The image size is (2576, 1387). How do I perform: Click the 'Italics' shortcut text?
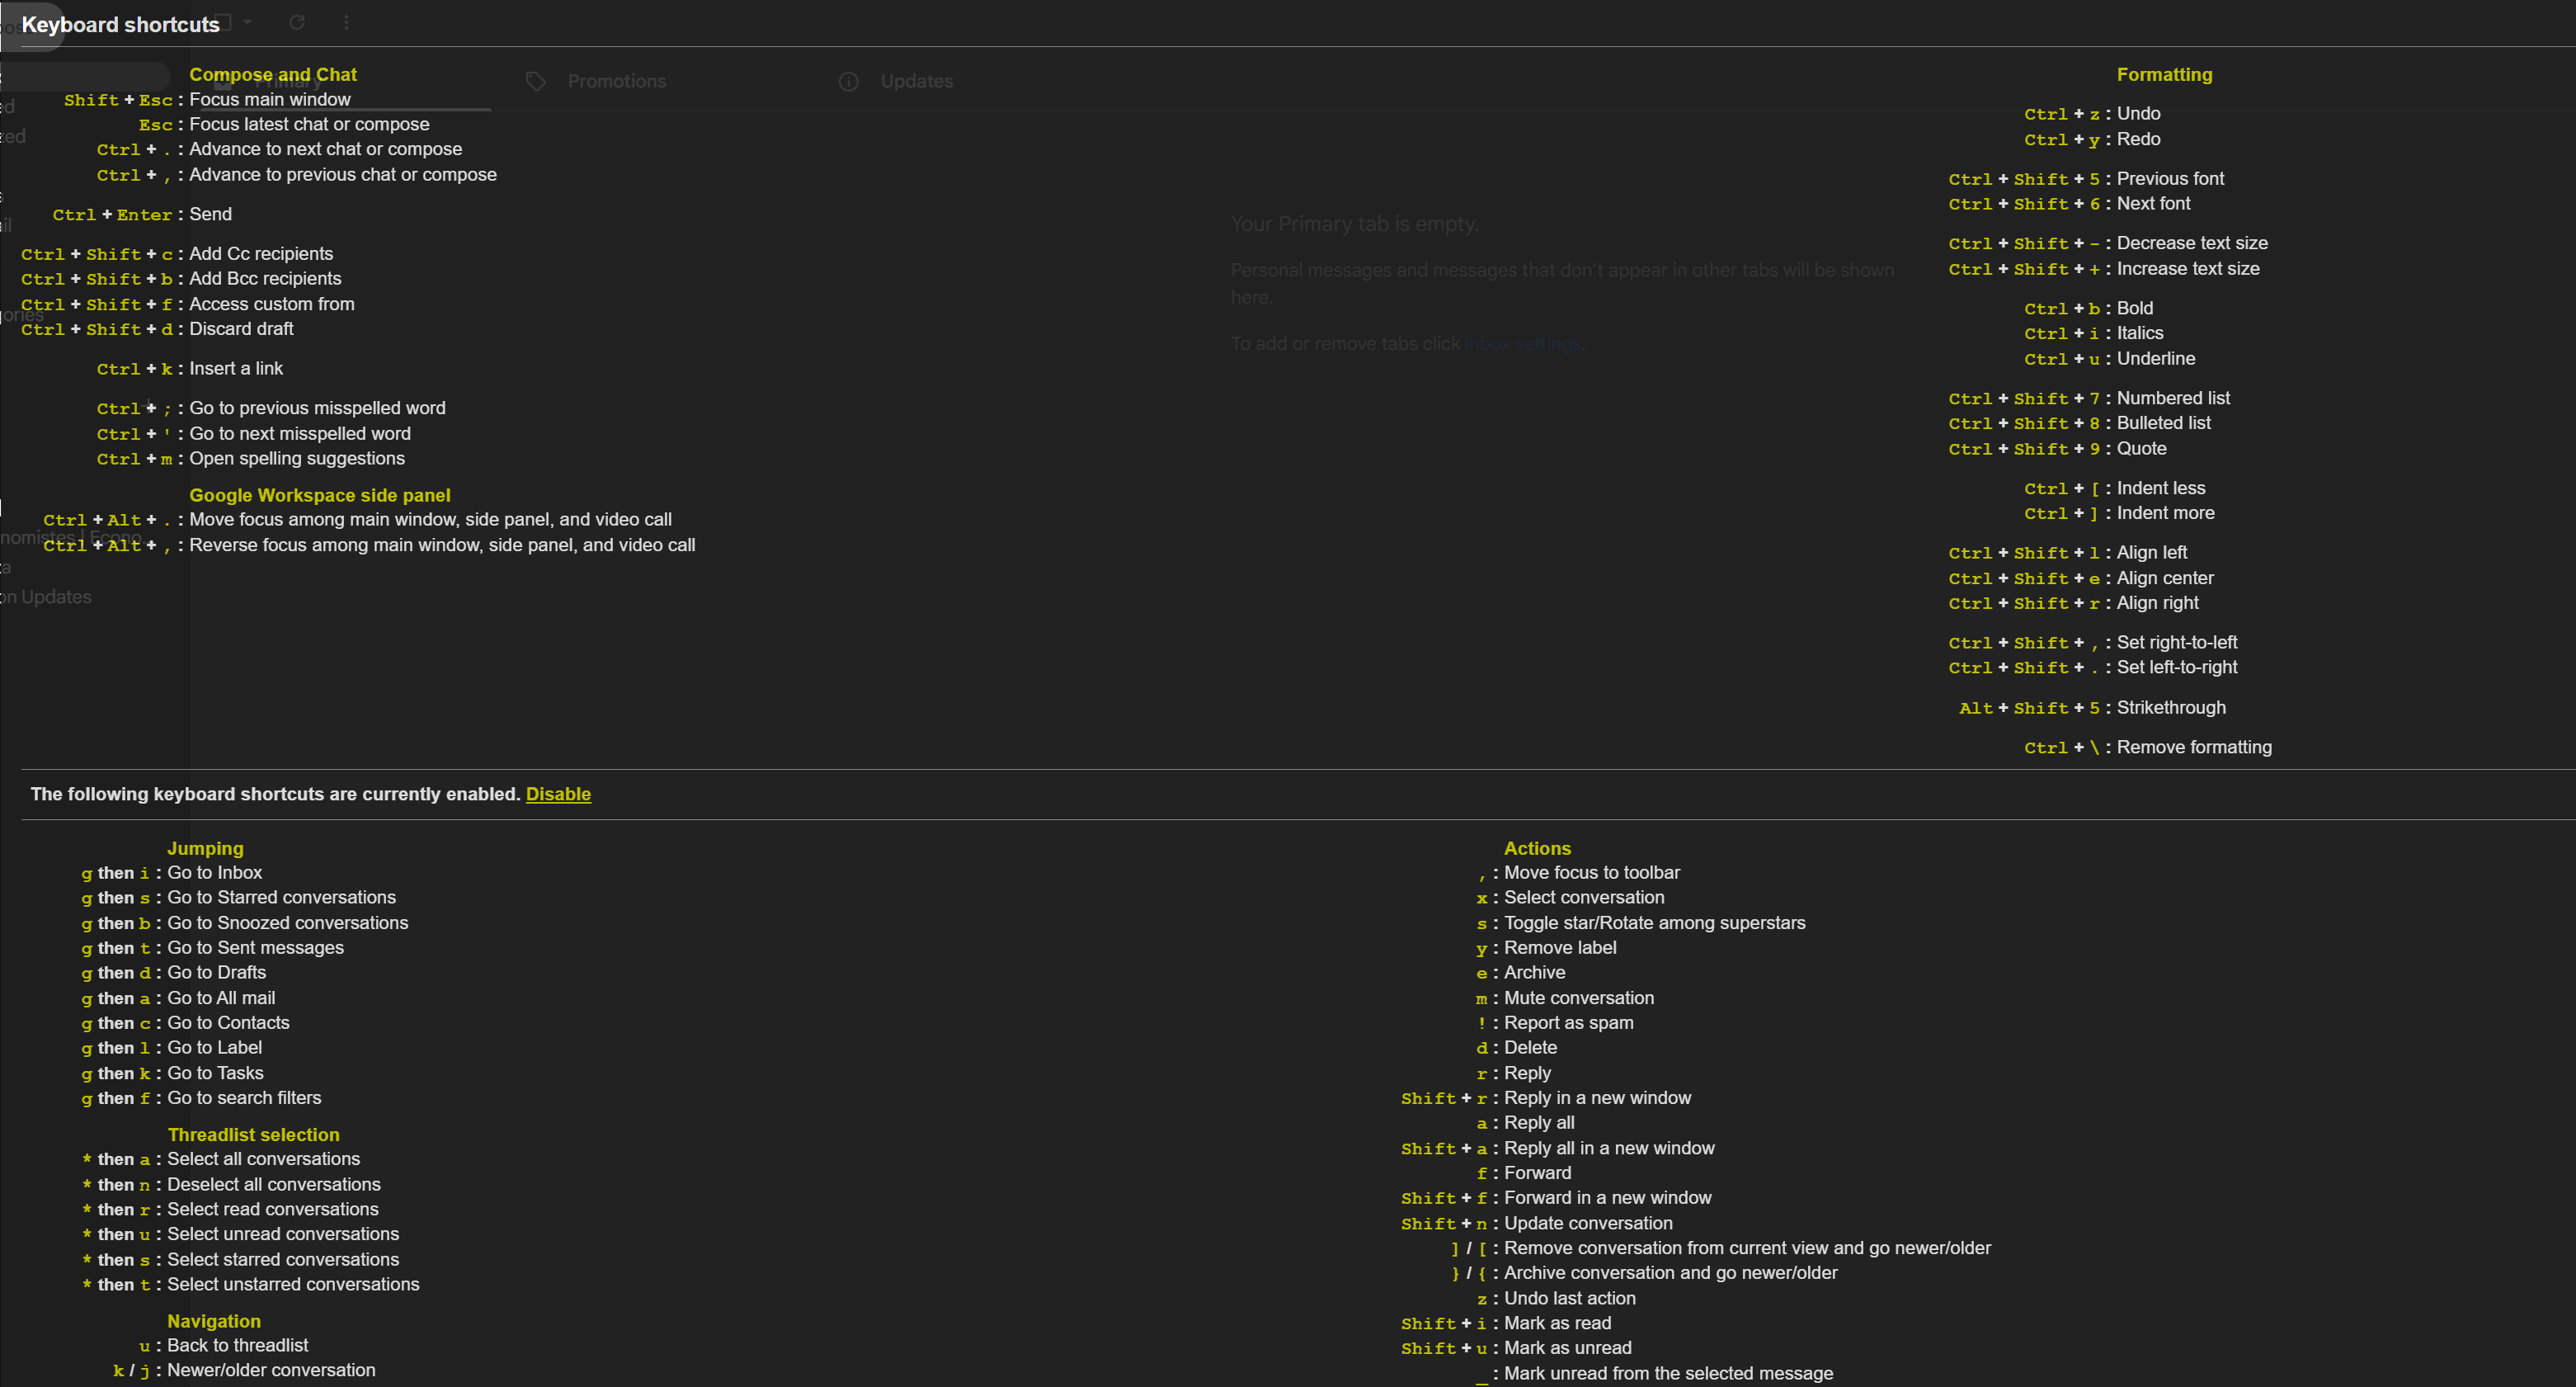tap(2140, 333)
